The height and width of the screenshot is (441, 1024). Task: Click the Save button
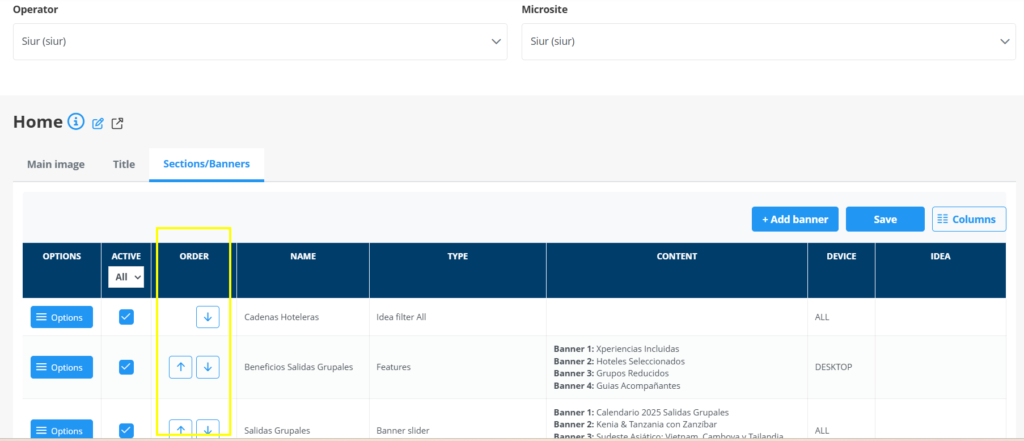(884, 219)
